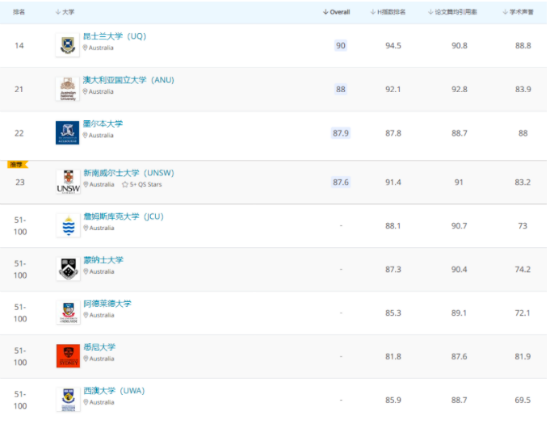Click the Monash University shield logo
This screenshot has height=425, width=550.
click(68, 269)
